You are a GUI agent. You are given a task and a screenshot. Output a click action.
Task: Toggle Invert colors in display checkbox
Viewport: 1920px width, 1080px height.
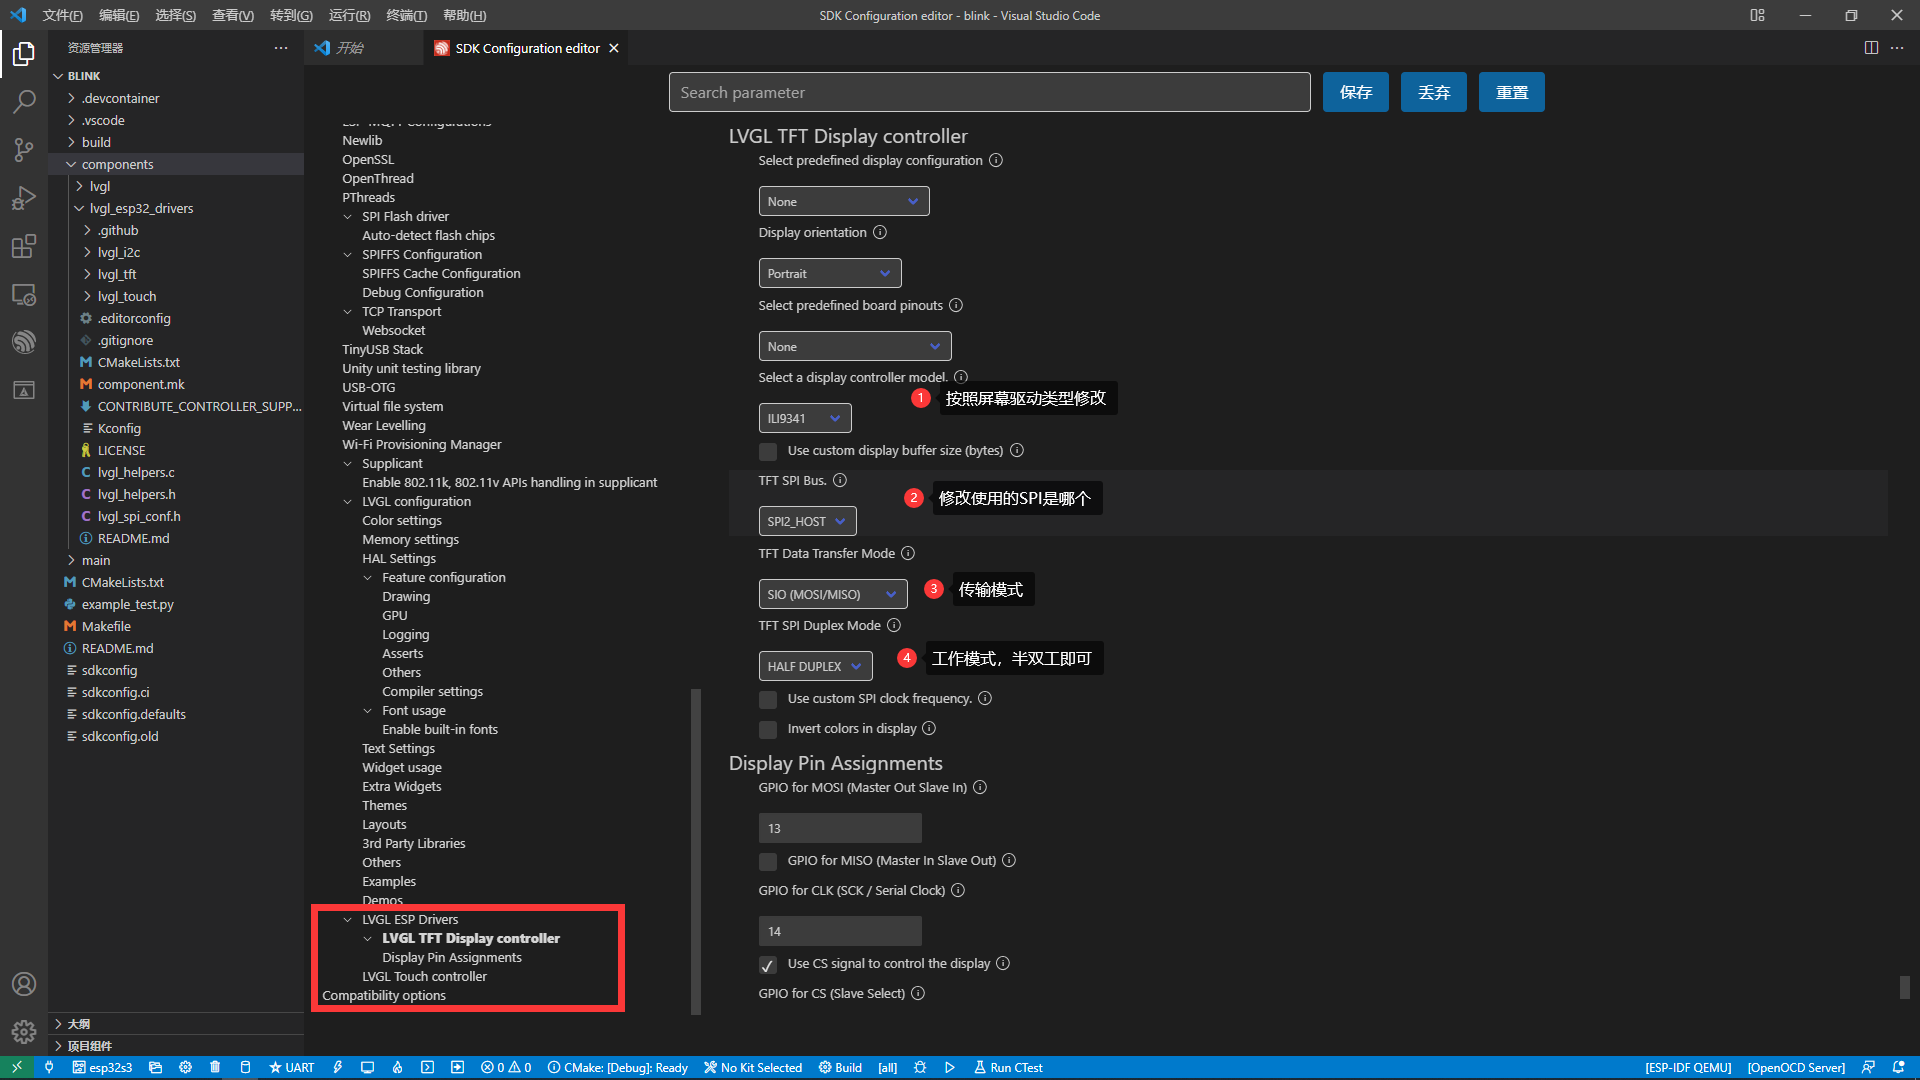click(x=768, y=729)
